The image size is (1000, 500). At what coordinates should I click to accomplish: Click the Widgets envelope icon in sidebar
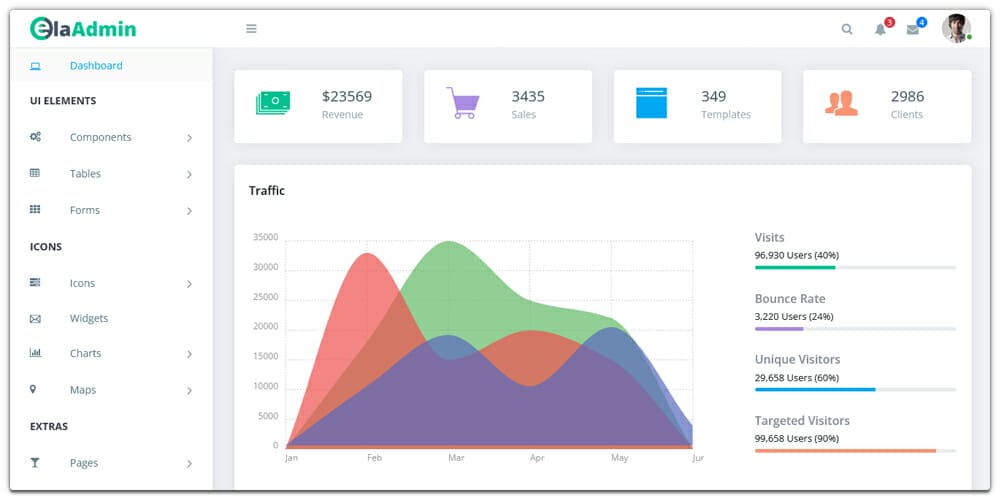pyautogui.click(x=35, y=319)
